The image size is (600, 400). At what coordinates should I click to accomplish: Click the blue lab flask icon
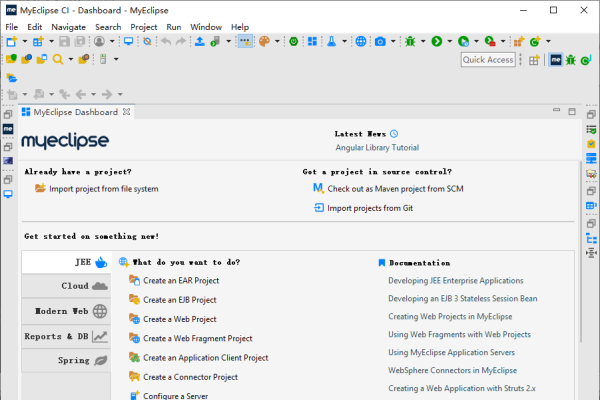coord(331,41)
